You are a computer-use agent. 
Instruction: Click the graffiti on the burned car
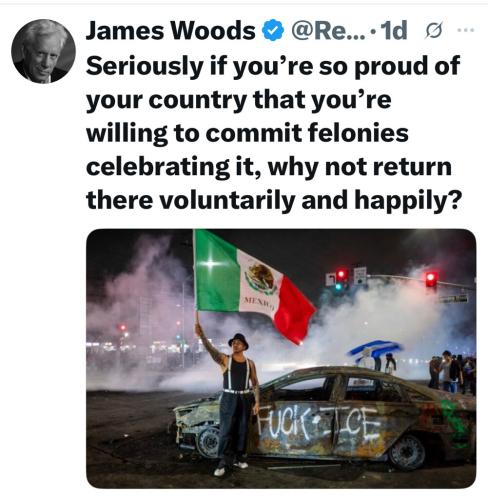[319, 425]
